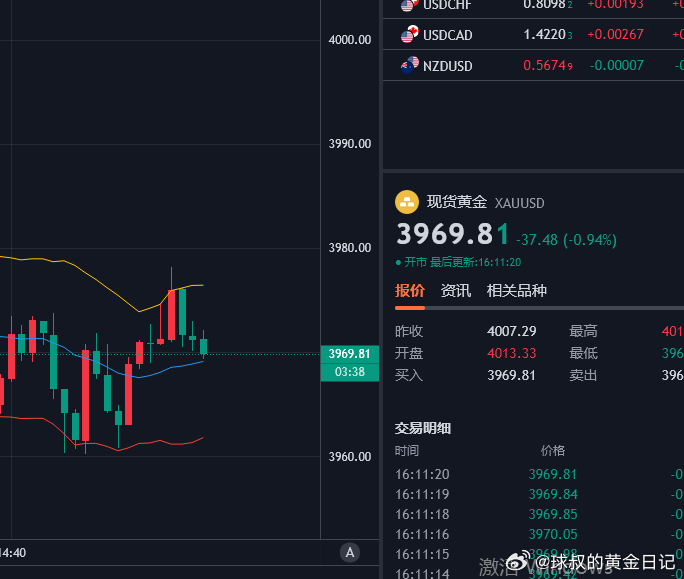This screenshot has height=579, width=684.
Task: Select the NZDUSD flag icon
Action: (x=410, y=65)
